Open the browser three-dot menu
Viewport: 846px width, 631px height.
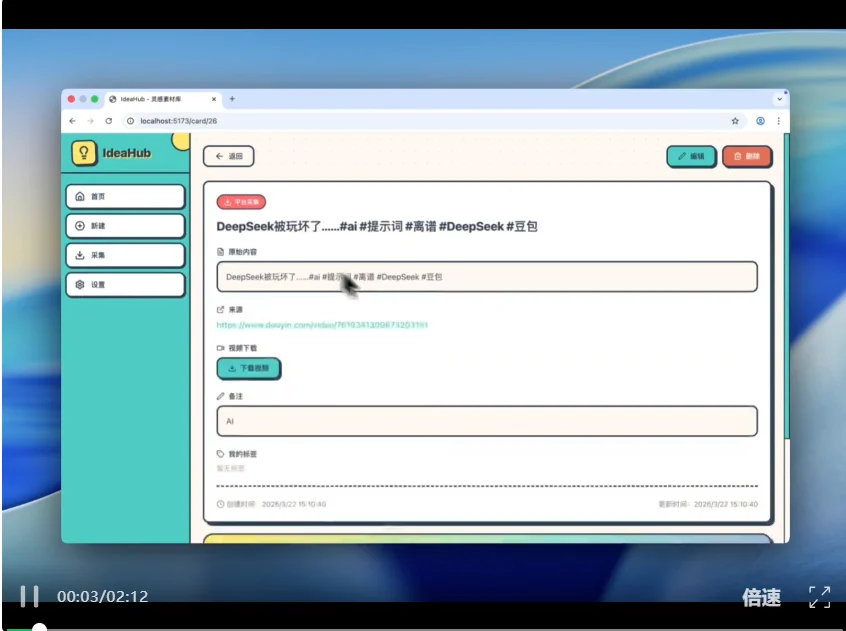(x=778, y=121)
